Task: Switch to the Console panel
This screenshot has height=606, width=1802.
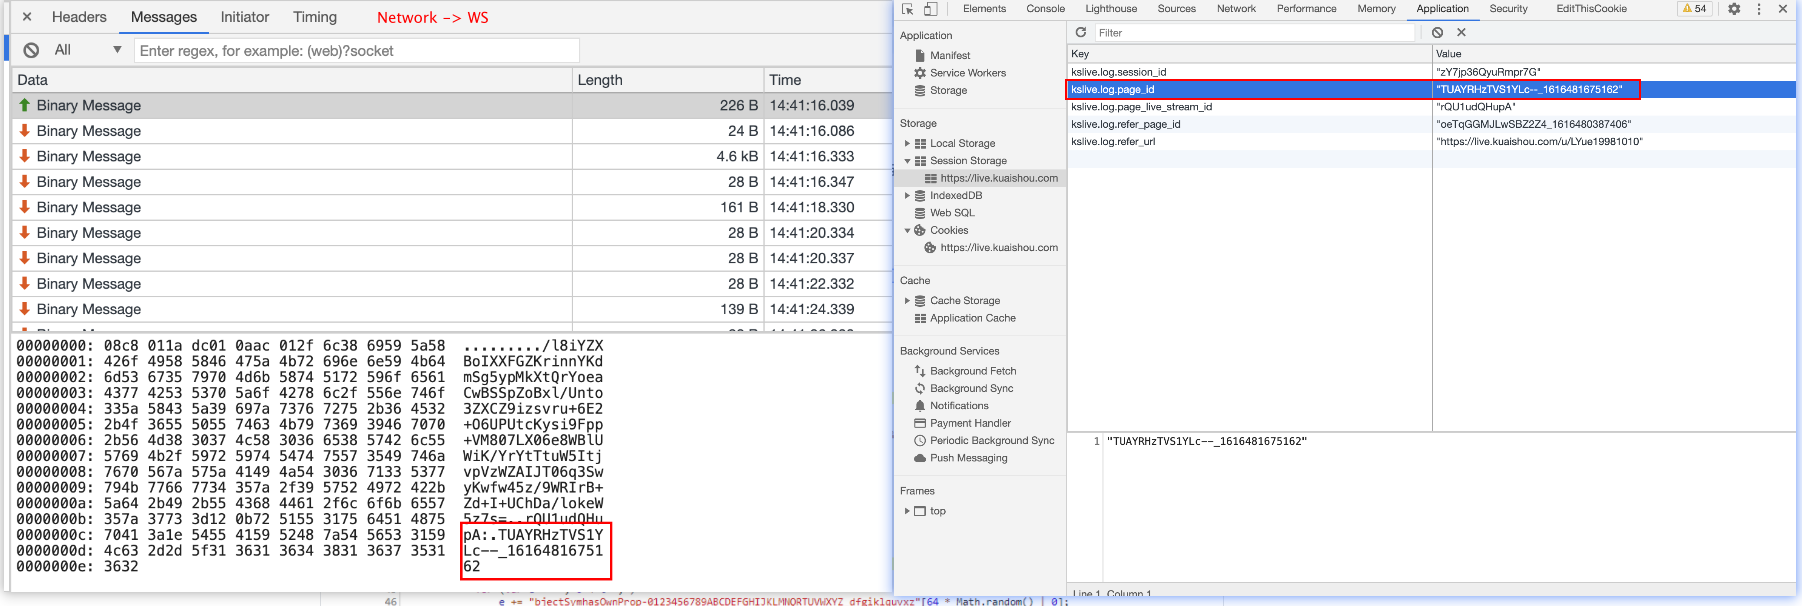Action: pyautogui.click(x=1045, y=9)
